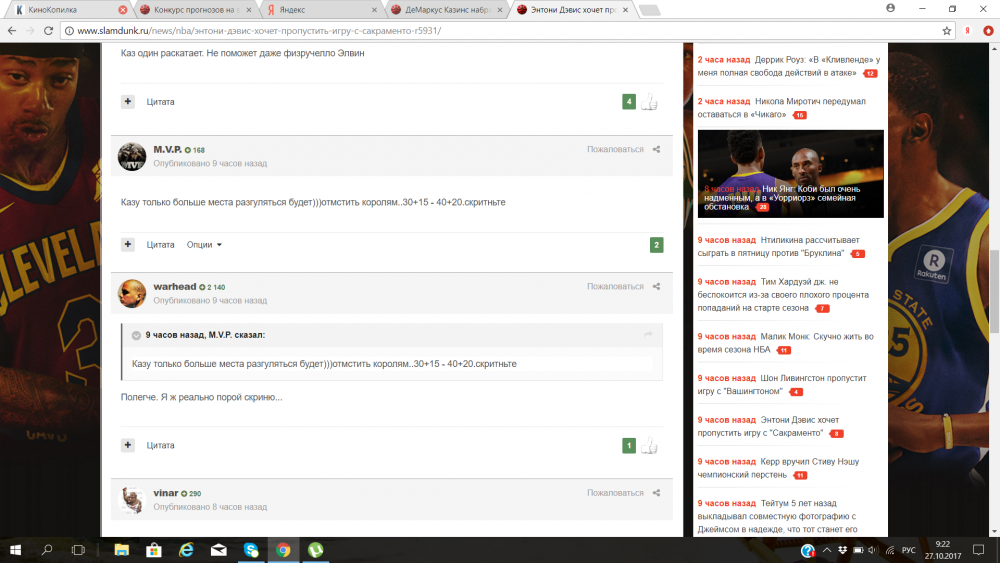Click the plus multi-quote button under M.V.P.'s comment
1000x563 pixels.
pos(127,245)
